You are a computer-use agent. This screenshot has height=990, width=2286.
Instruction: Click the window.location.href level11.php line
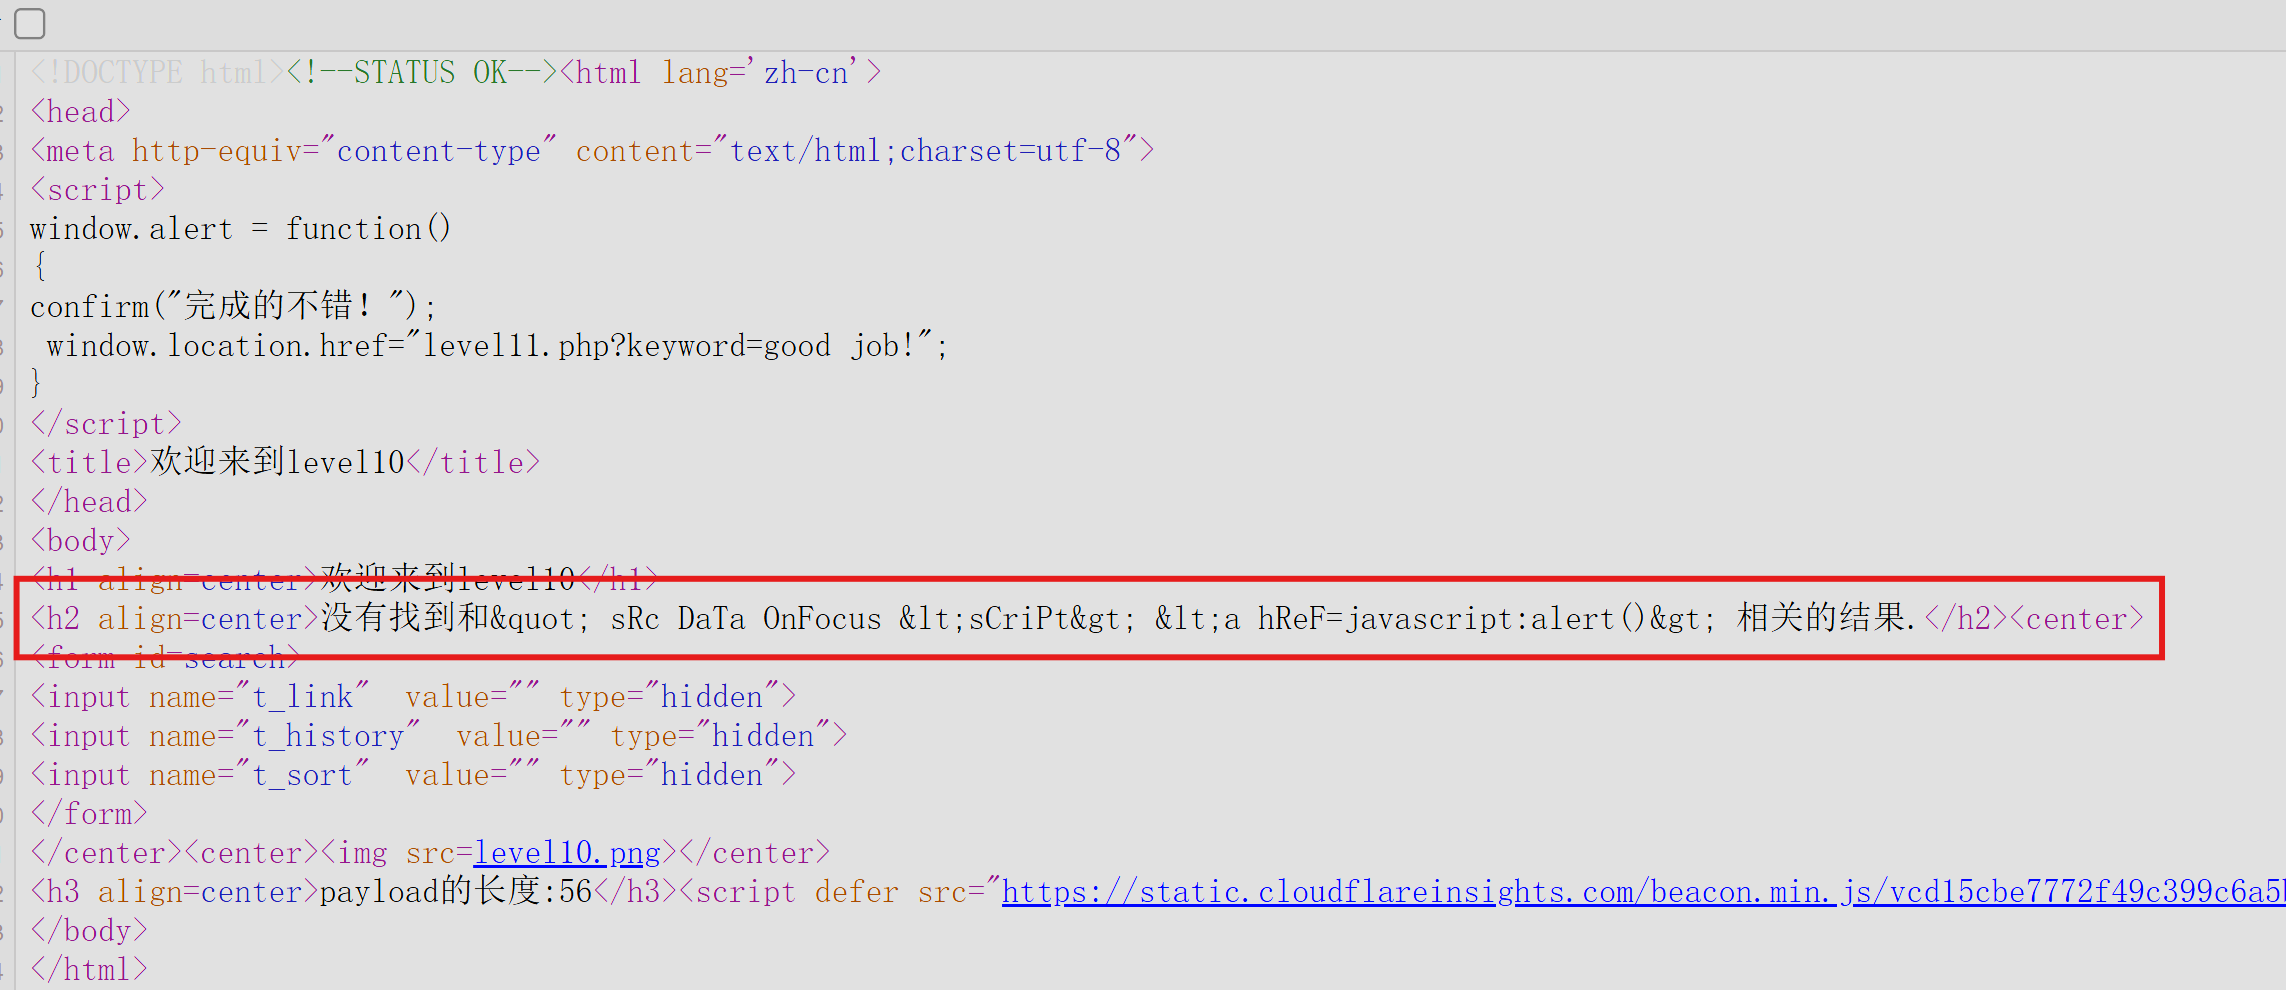point(497,346)
